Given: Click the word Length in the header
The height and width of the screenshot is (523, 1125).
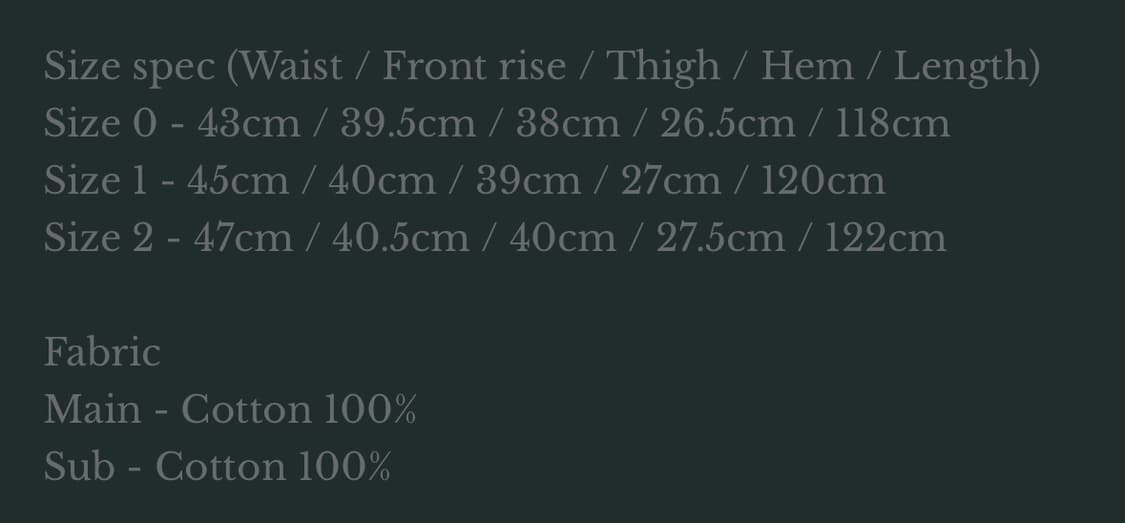Looking at the screenshot, I should [961, 67].
